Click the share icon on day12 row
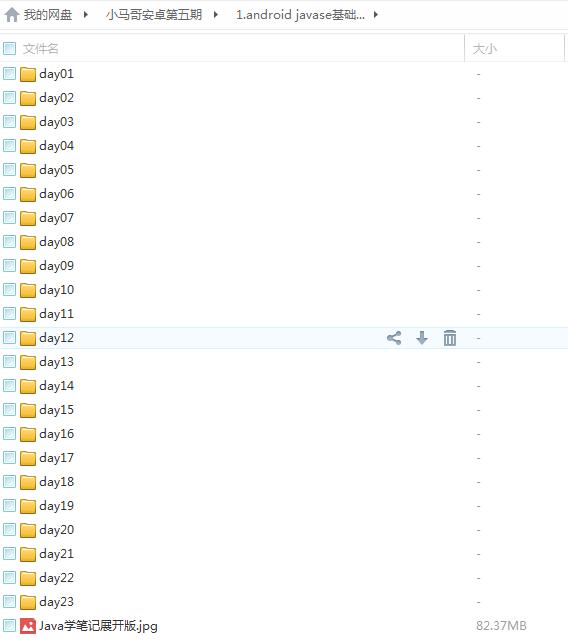Image resolution: width=568 pixels, height=644 pixels. click(394, 338)
